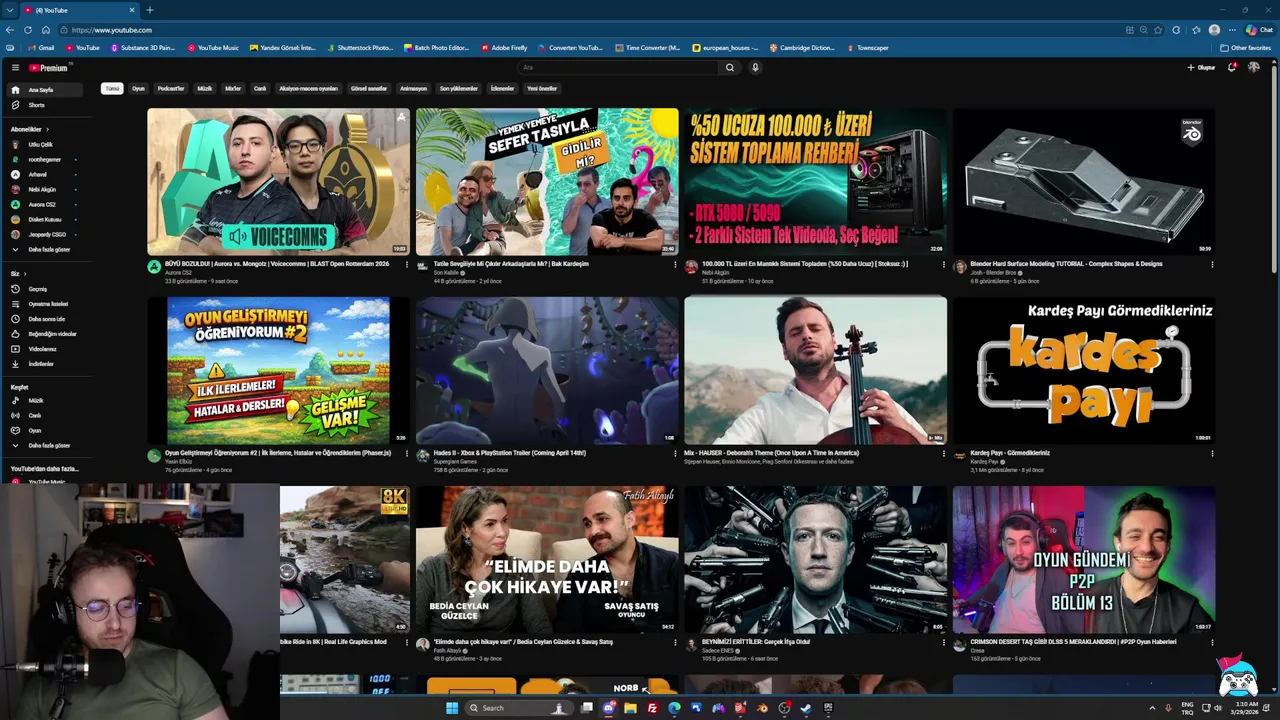1280x720 pixels.
Task: Click the browser address bar
Action: (x=590, y=30)
